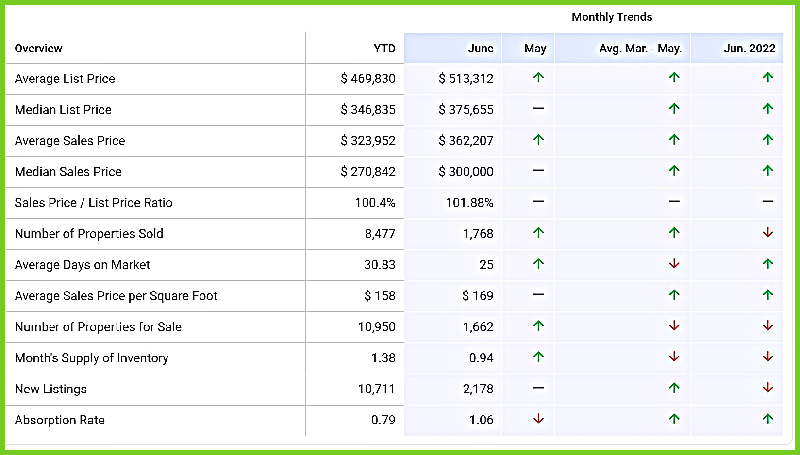This screenshot has height=455, width=800.
Task: Click the May up arrow for Average List Price
Action: (x=538, y=78)
